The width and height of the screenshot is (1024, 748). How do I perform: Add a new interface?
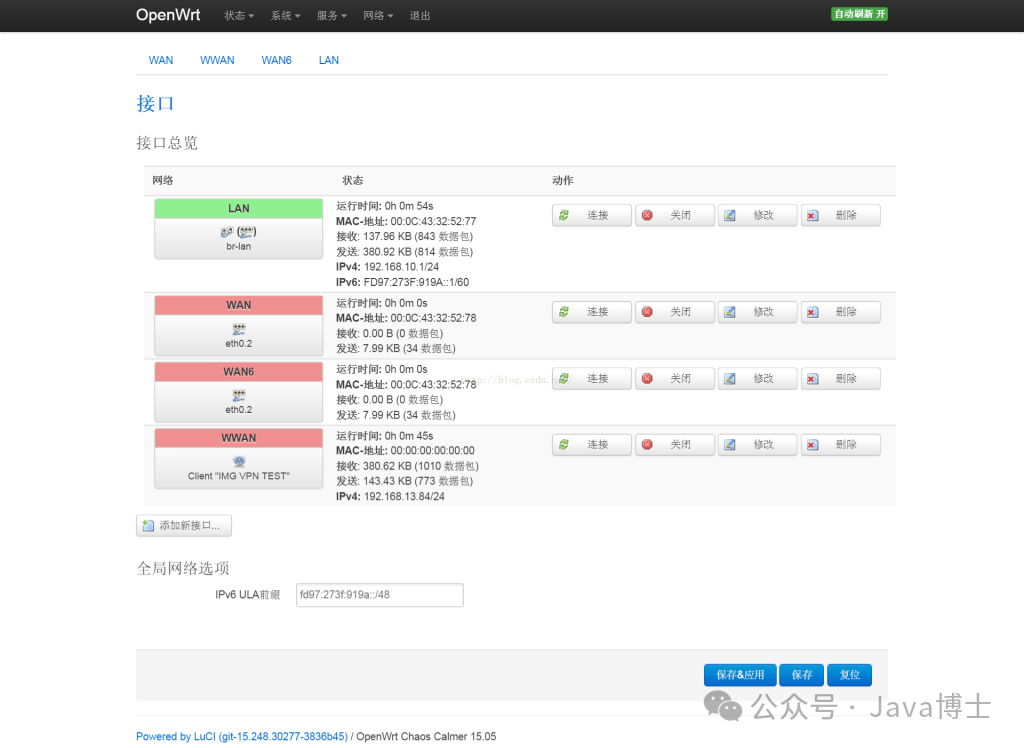(184, 525)
